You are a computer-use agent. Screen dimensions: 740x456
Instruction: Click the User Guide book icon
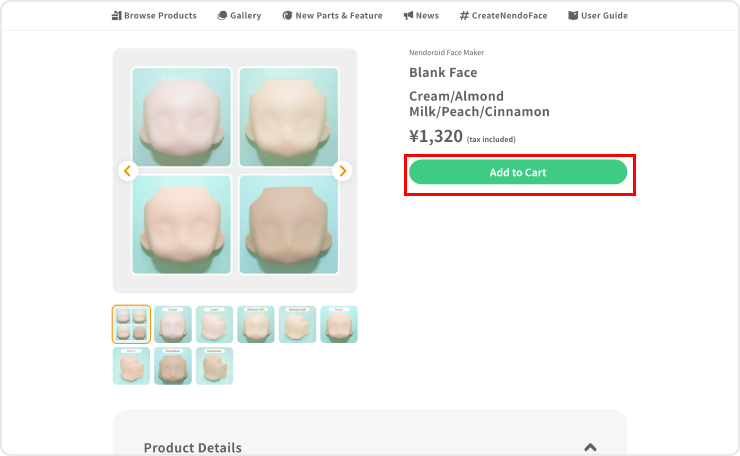pos(573,16)
